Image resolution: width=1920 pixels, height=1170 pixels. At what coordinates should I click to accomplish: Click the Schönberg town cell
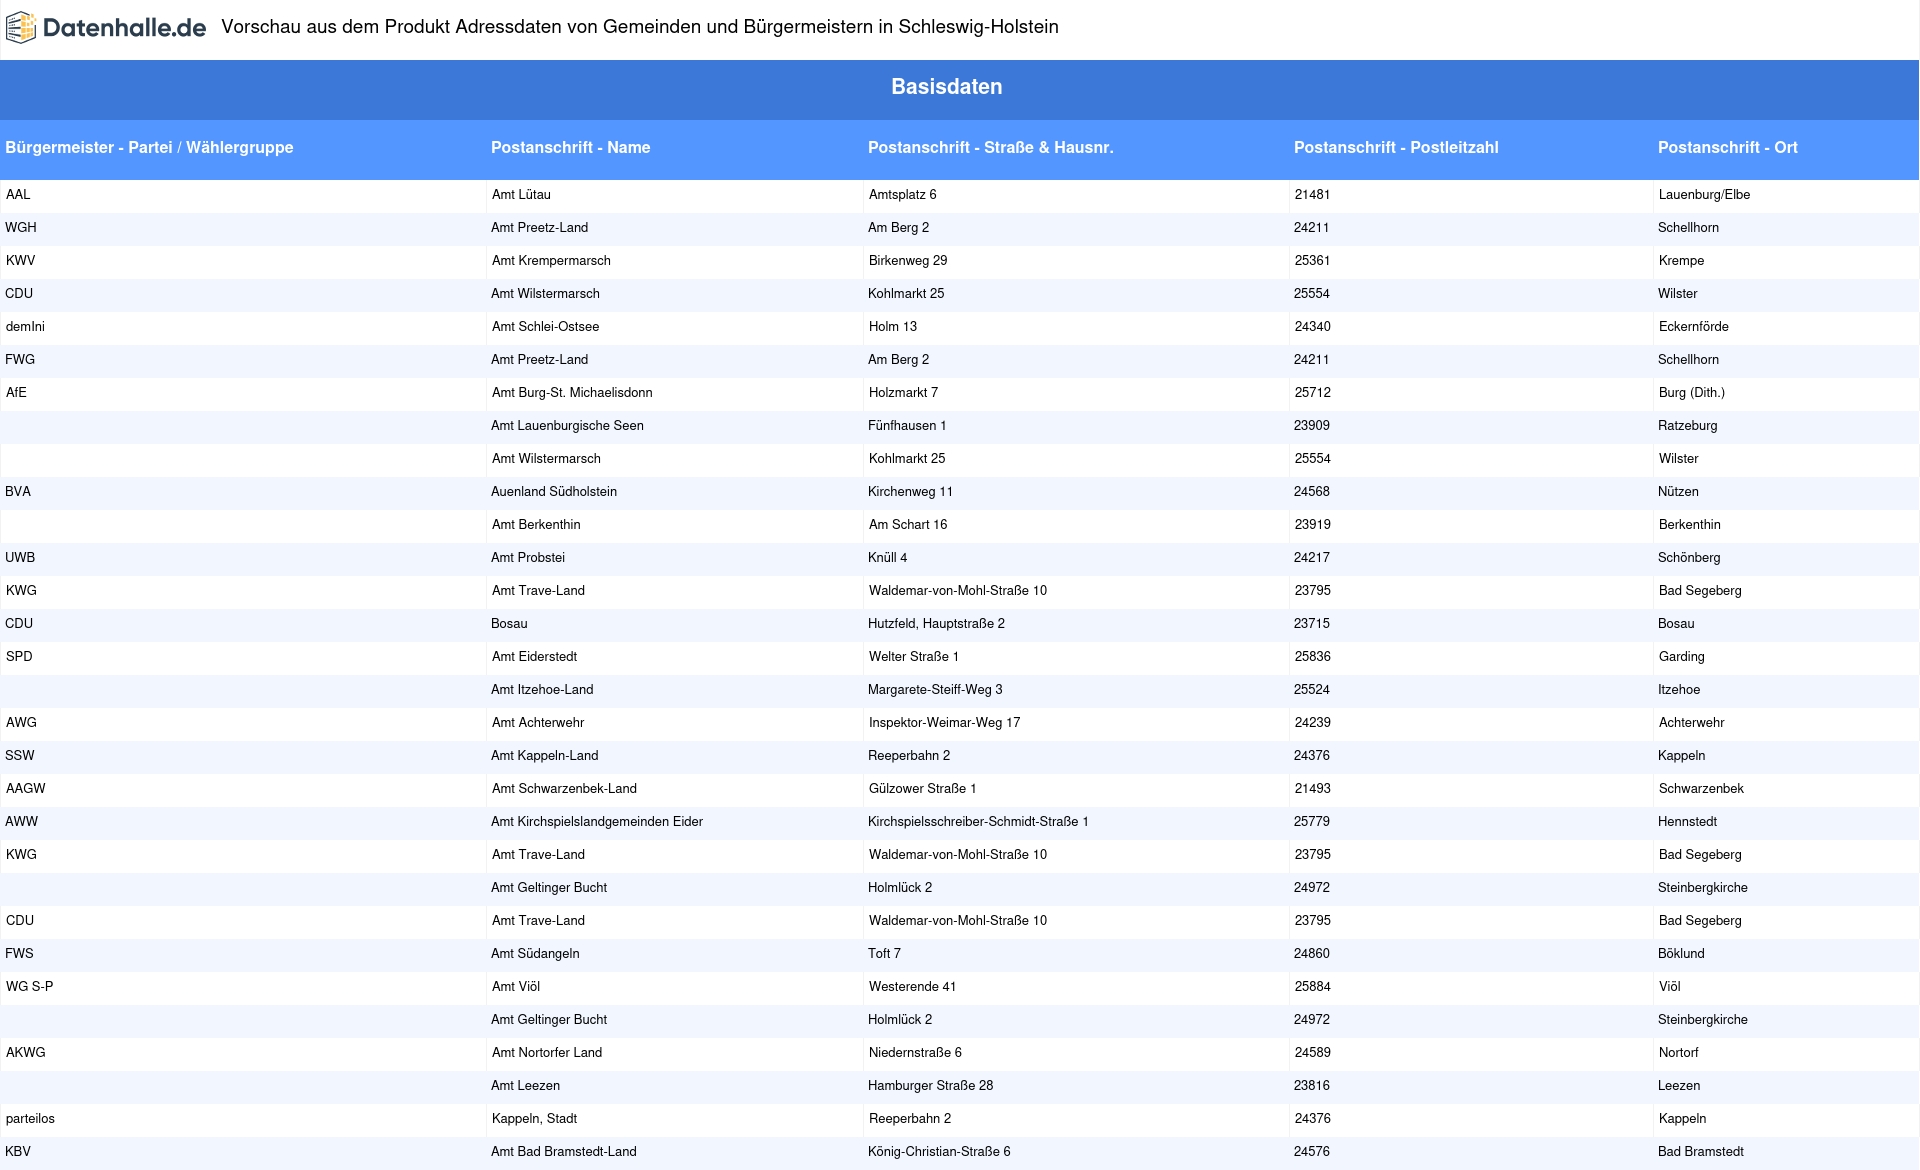[1689, 558]
